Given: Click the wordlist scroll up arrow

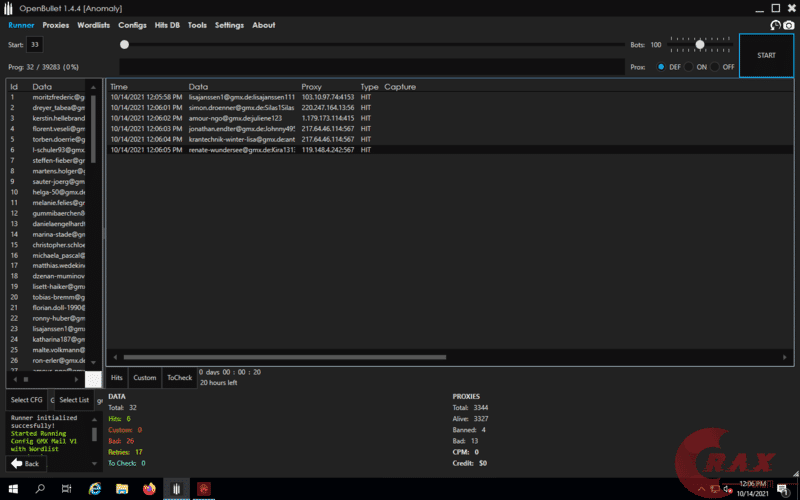Looking at the screenshot, I should pyautogui.click(x=93, y=87).
